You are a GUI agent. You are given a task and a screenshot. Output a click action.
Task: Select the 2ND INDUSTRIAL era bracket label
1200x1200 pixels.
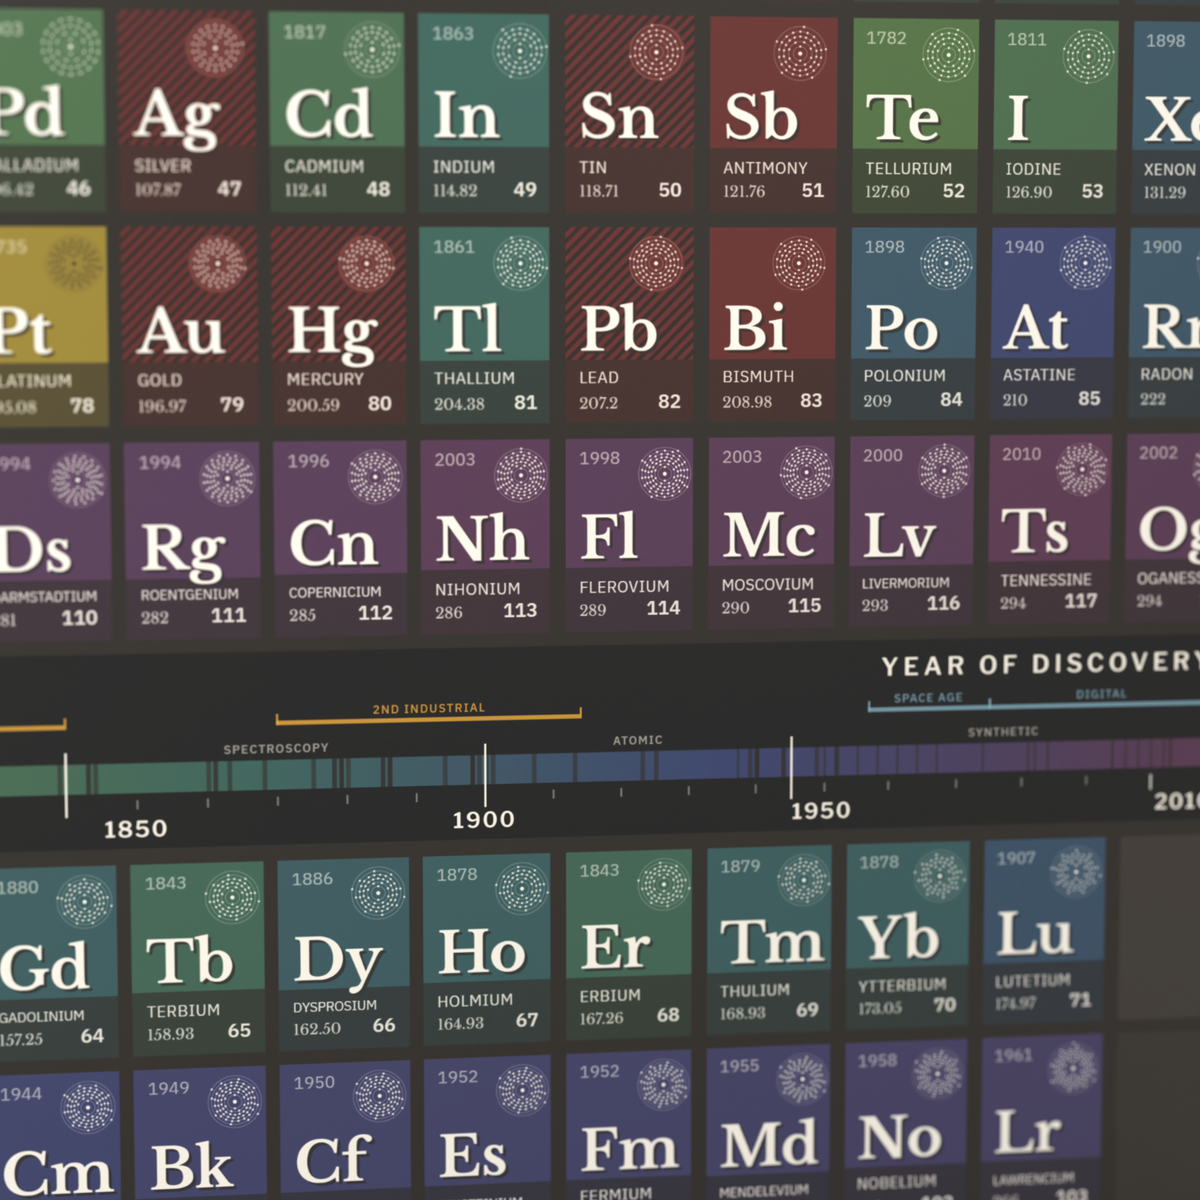tap(428, 708)
